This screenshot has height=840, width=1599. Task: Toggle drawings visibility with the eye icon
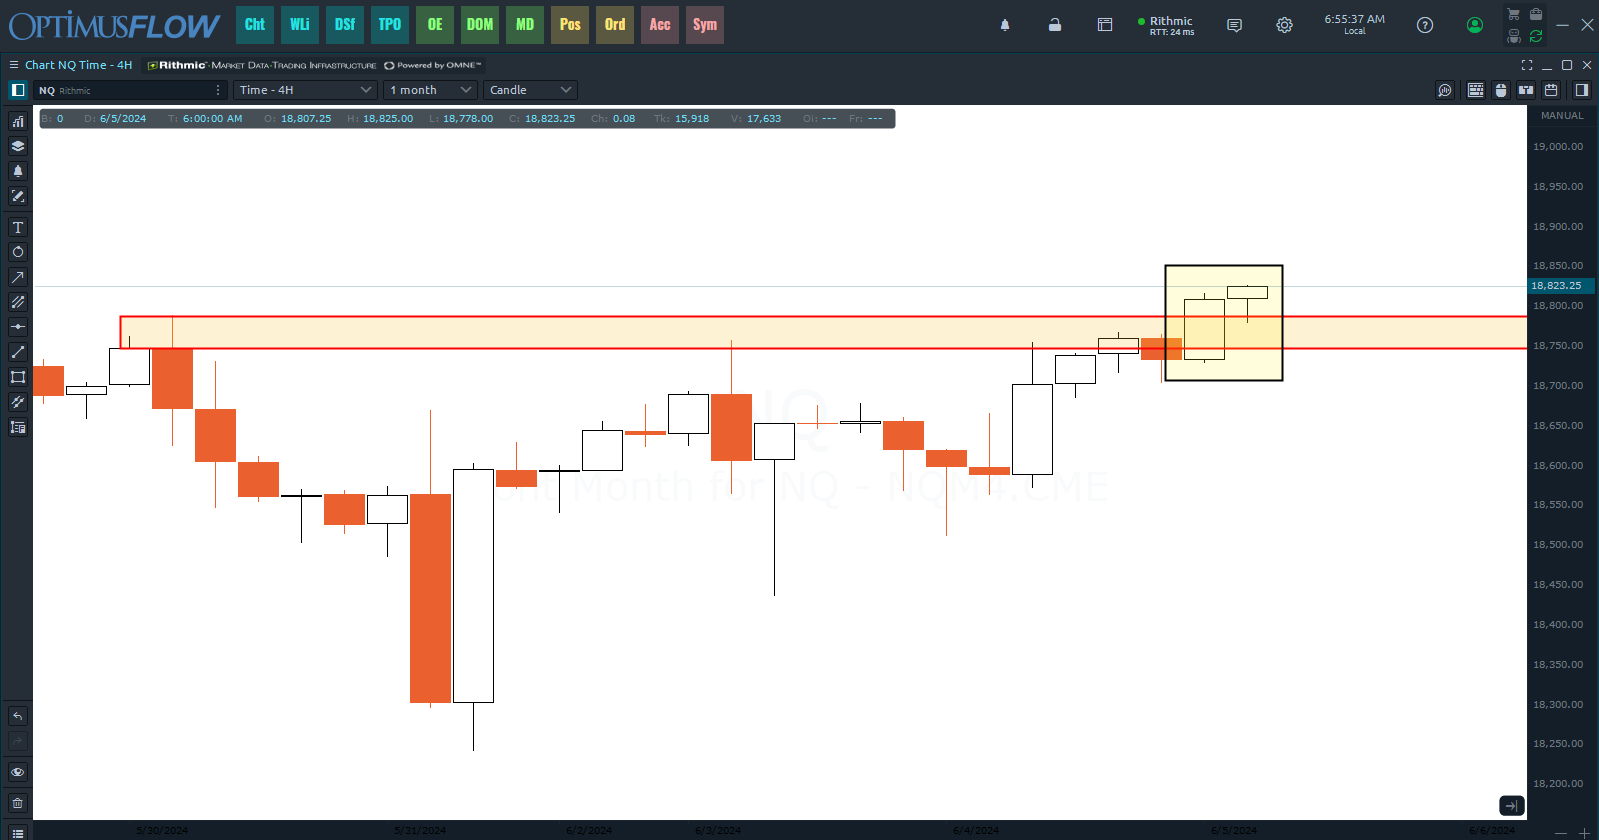(x=17, y=772)
